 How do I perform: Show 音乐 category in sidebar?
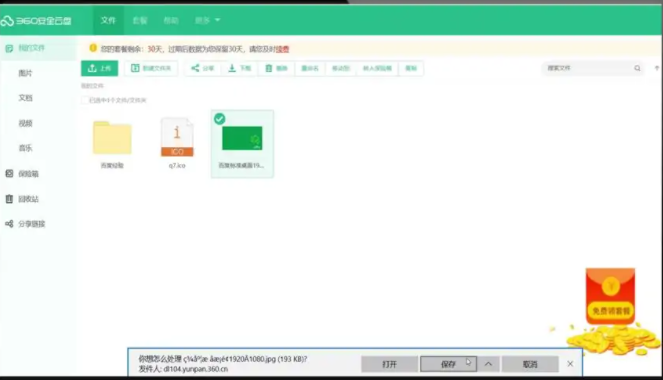[25, 148]
